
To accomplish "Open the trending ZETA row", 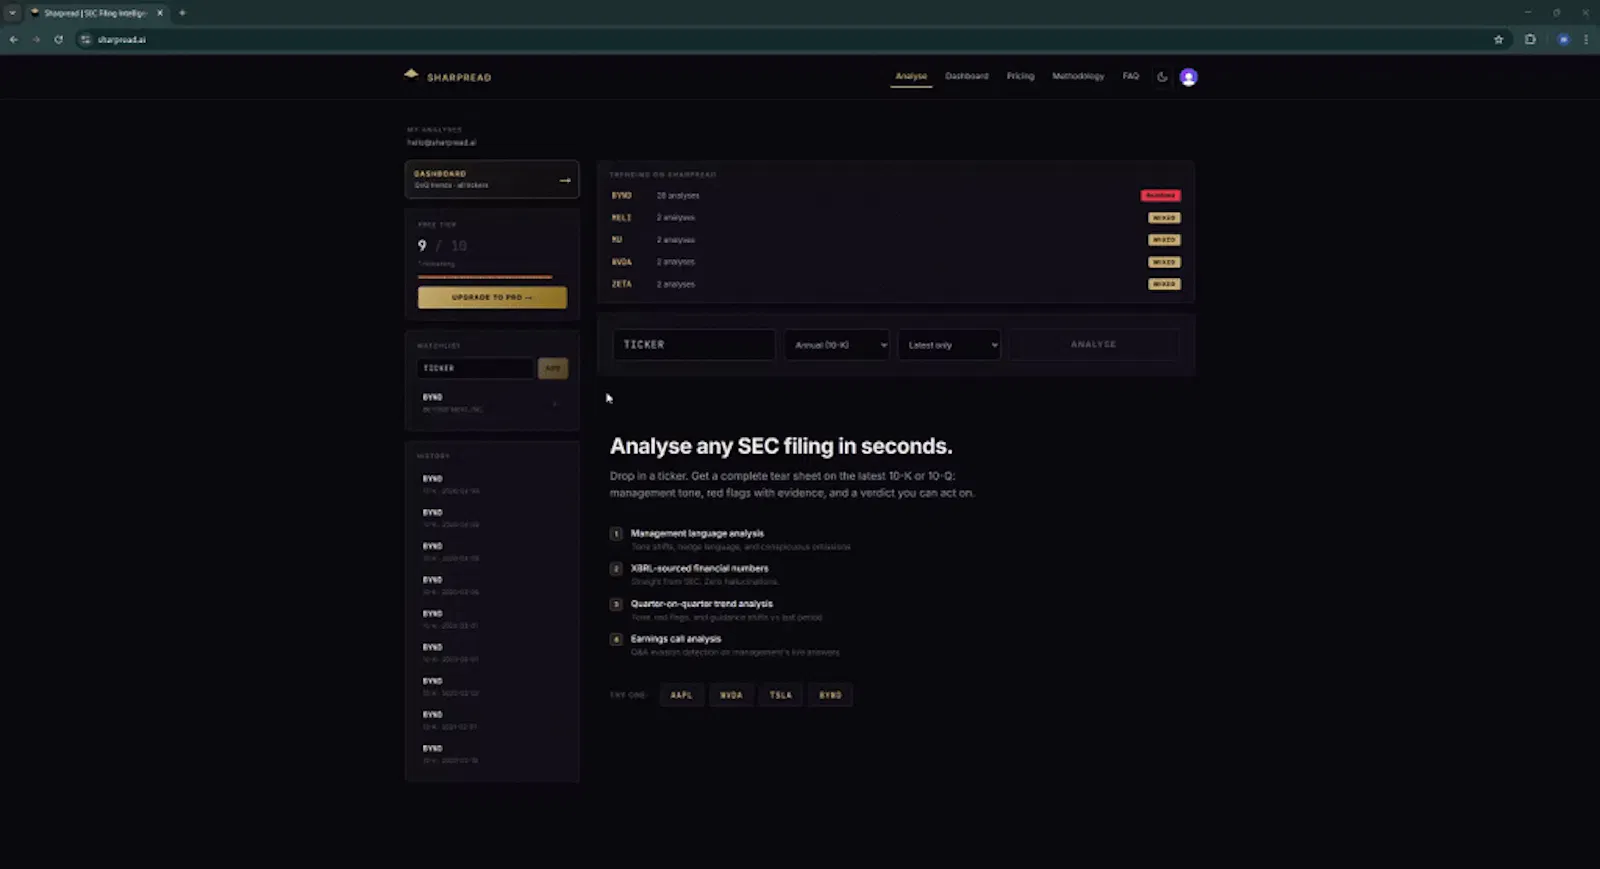I will (895, 284).
